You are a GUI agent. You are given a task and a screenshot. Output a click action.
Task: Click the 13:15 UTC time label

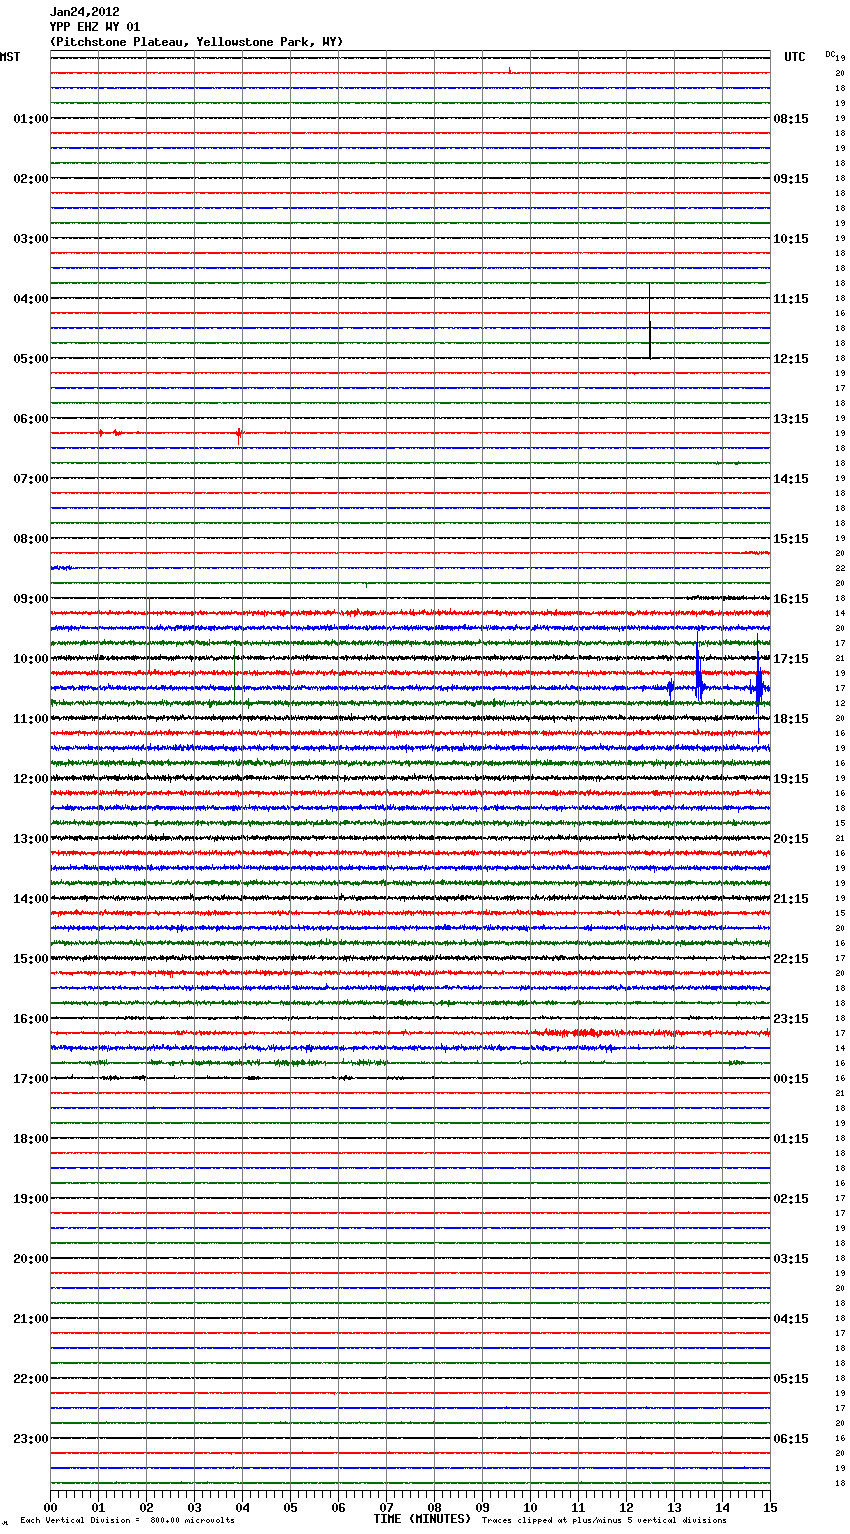point(791,419)
